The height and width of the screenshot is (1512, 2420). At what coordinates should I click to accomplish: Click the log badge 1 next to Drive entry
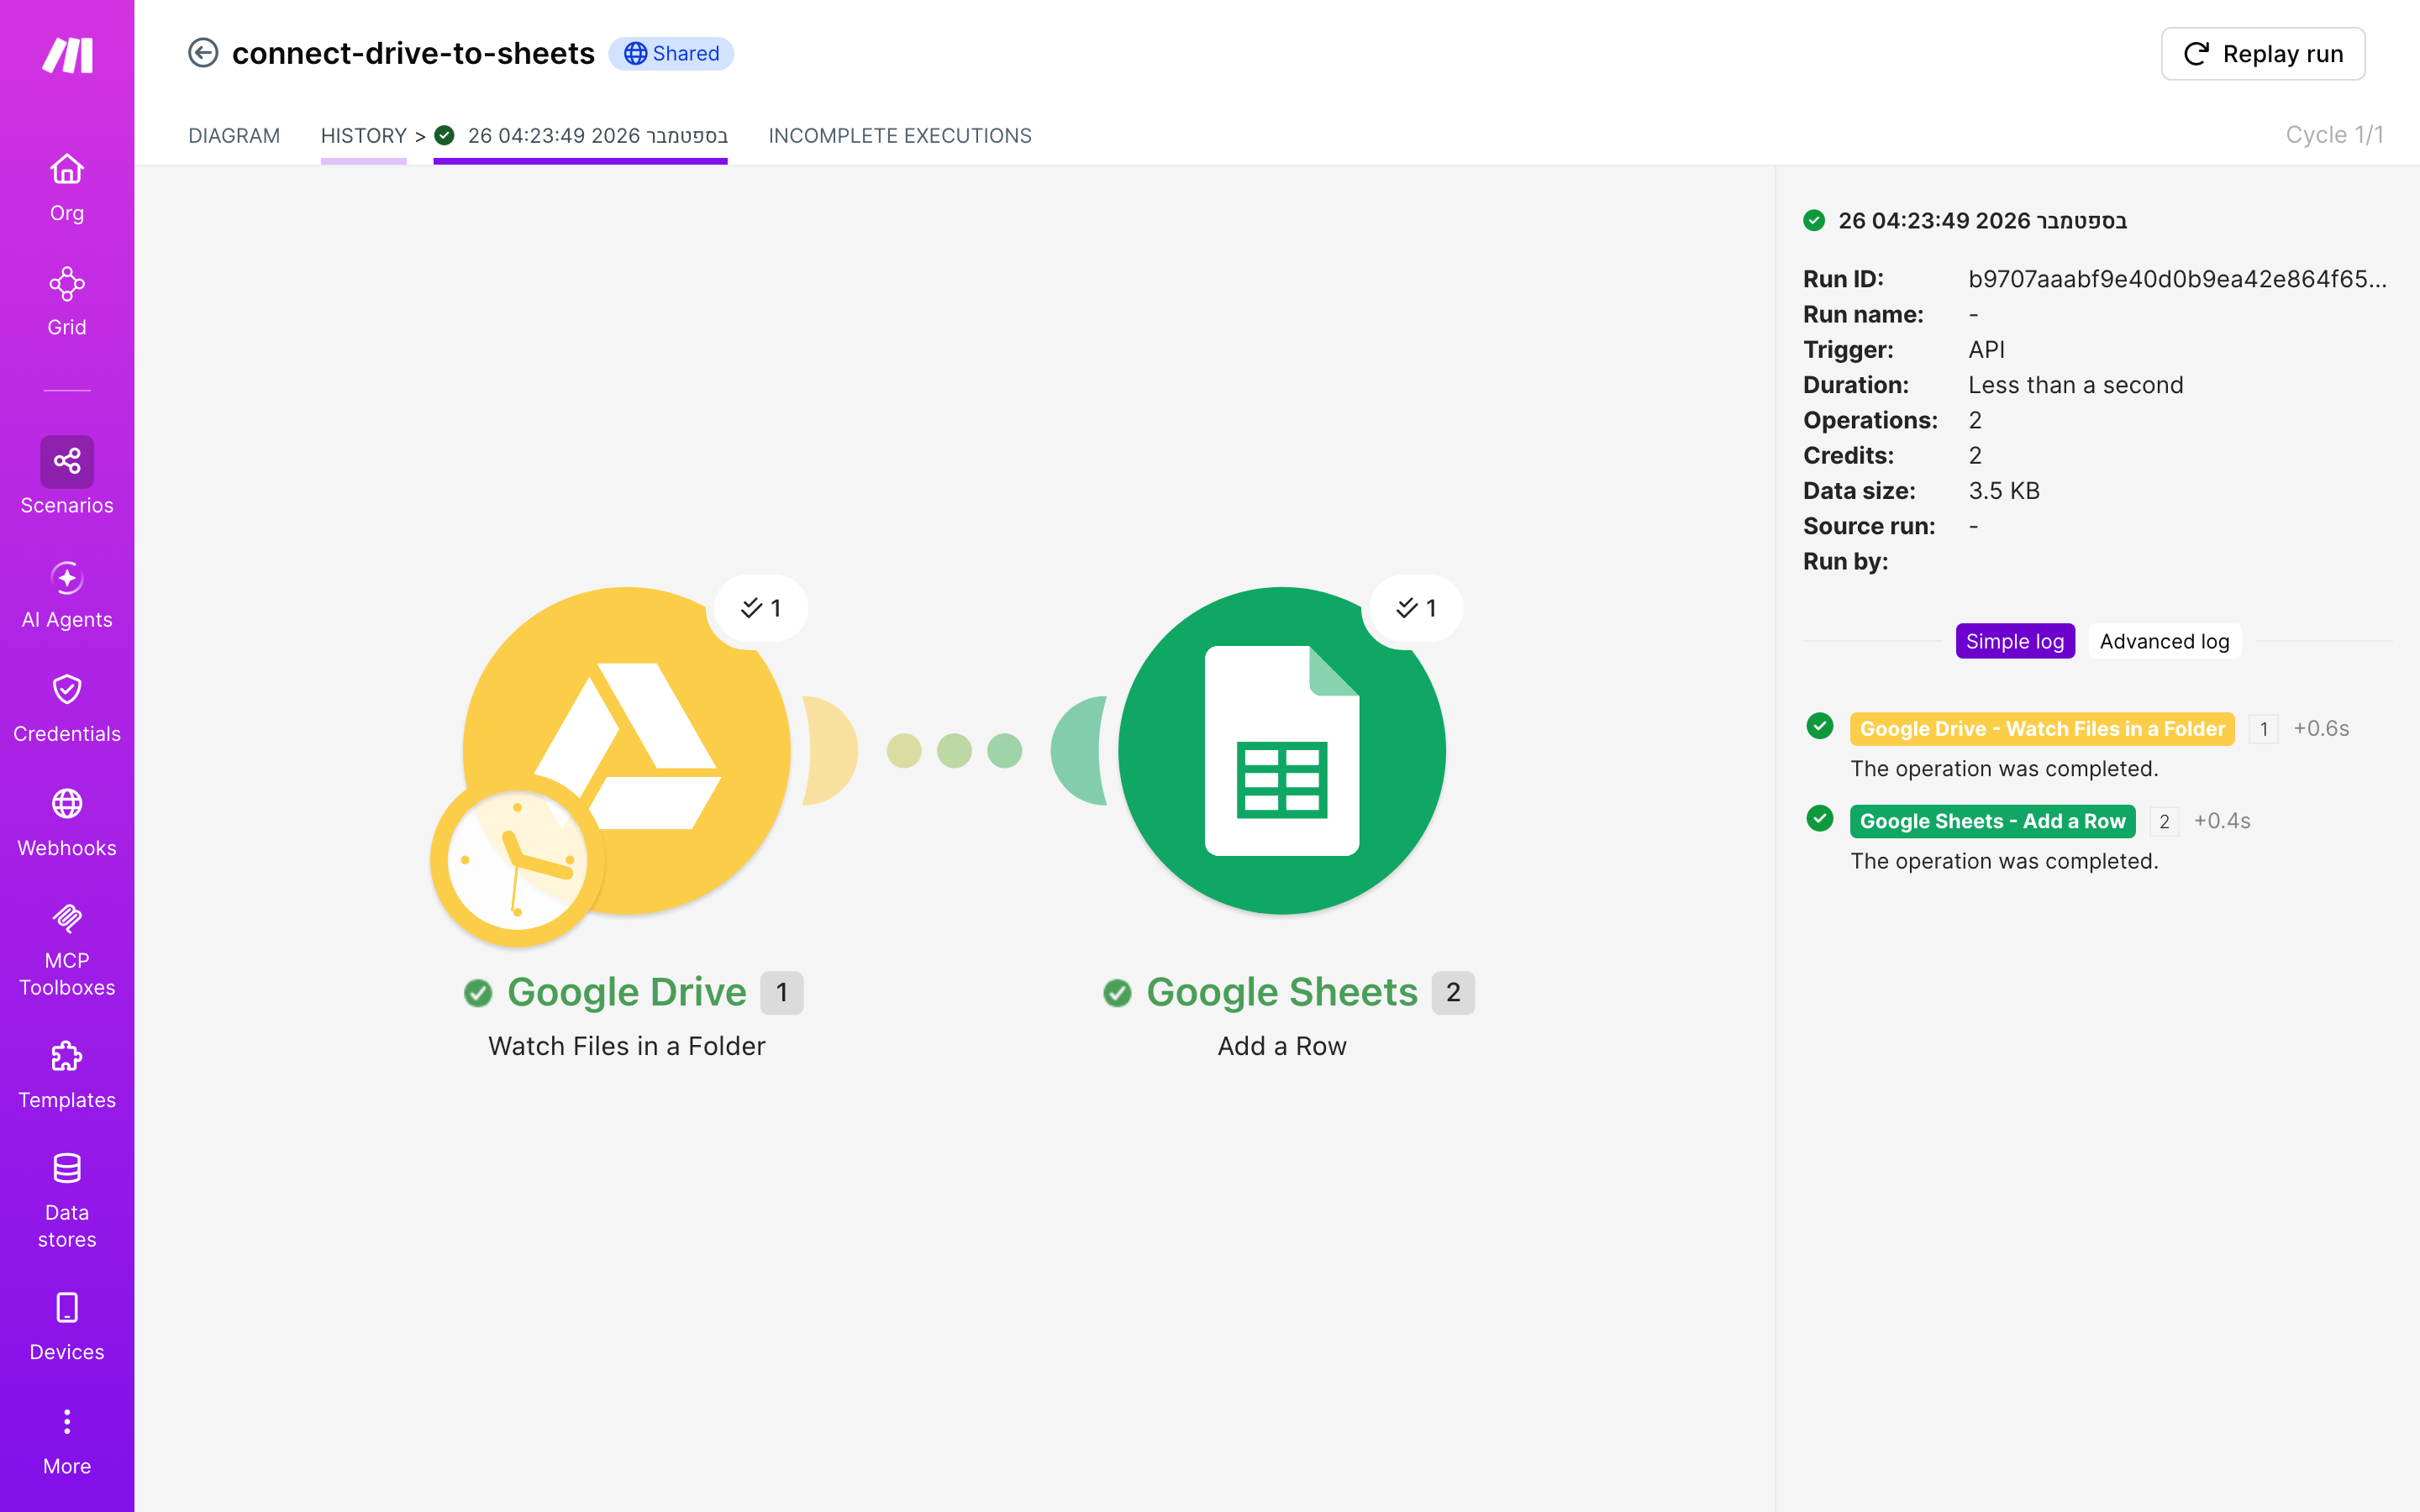click(2264, 729)
